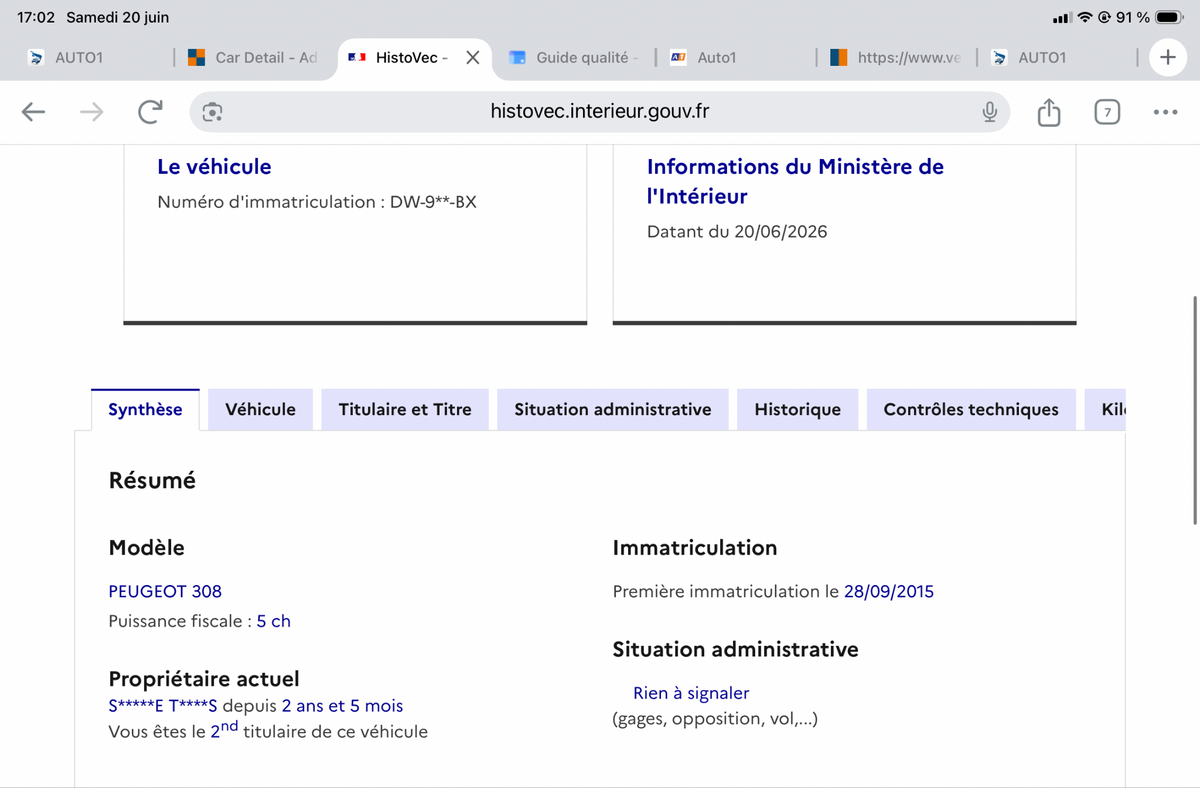Open the share sheet icon

pos(1048,112)
